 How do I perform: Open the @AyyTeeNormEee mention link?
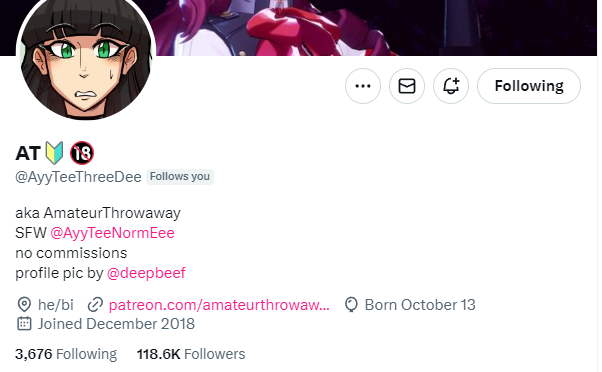pos(112,233)
